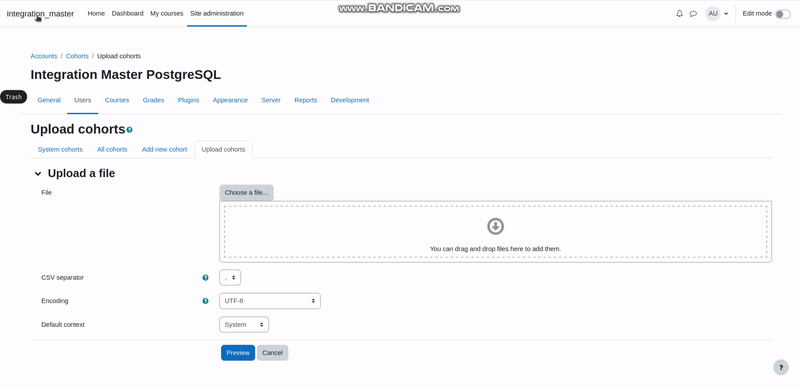Switch to the Grades admin tab
800x388 pixels.
(153, 100)
